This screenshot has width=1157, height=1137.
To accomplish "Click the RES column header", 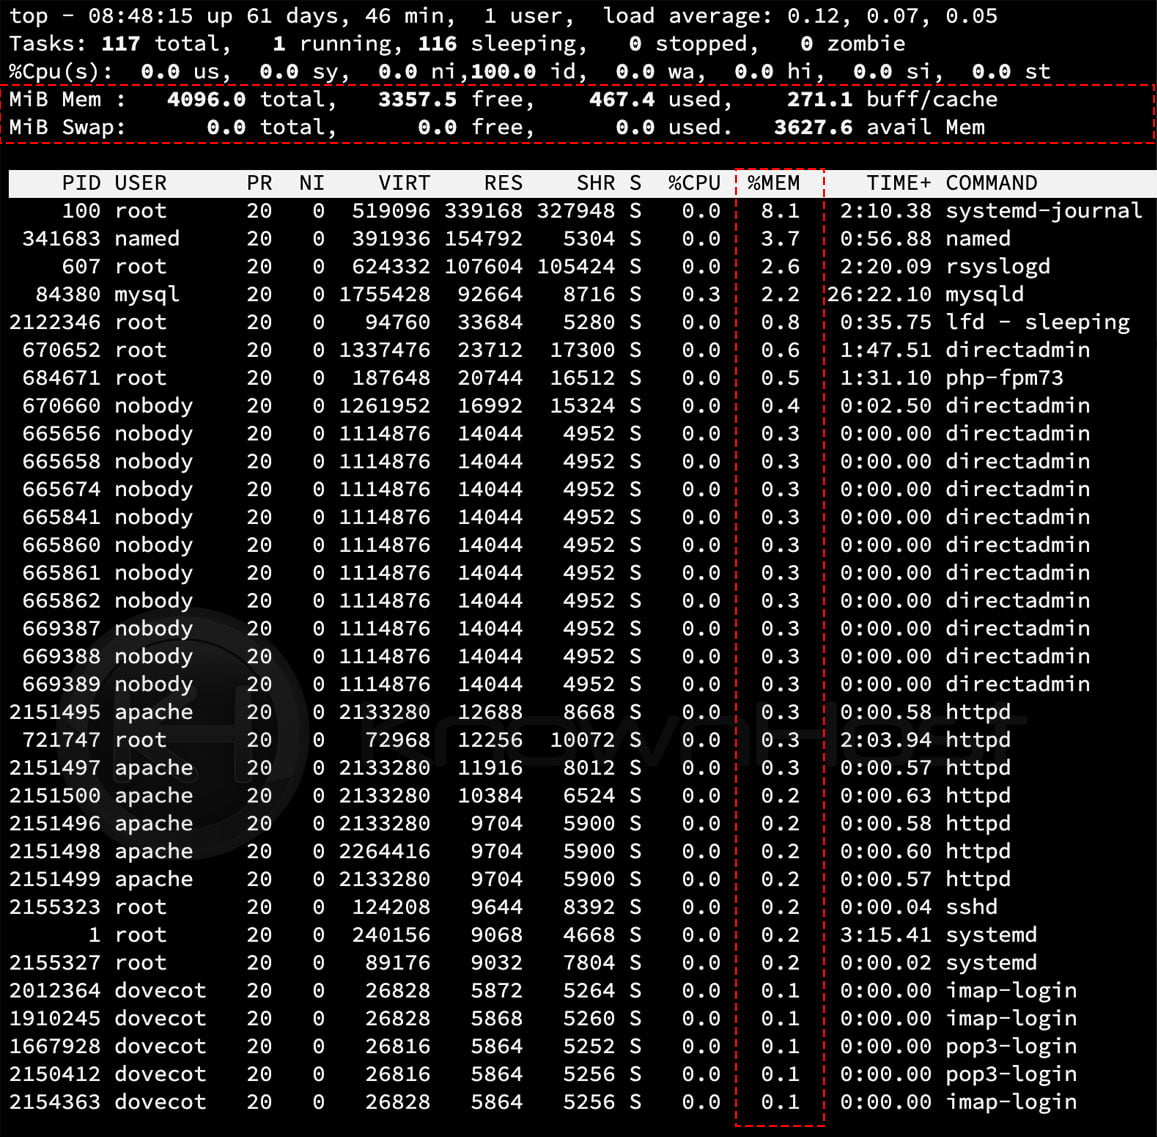I will [504, 183].
